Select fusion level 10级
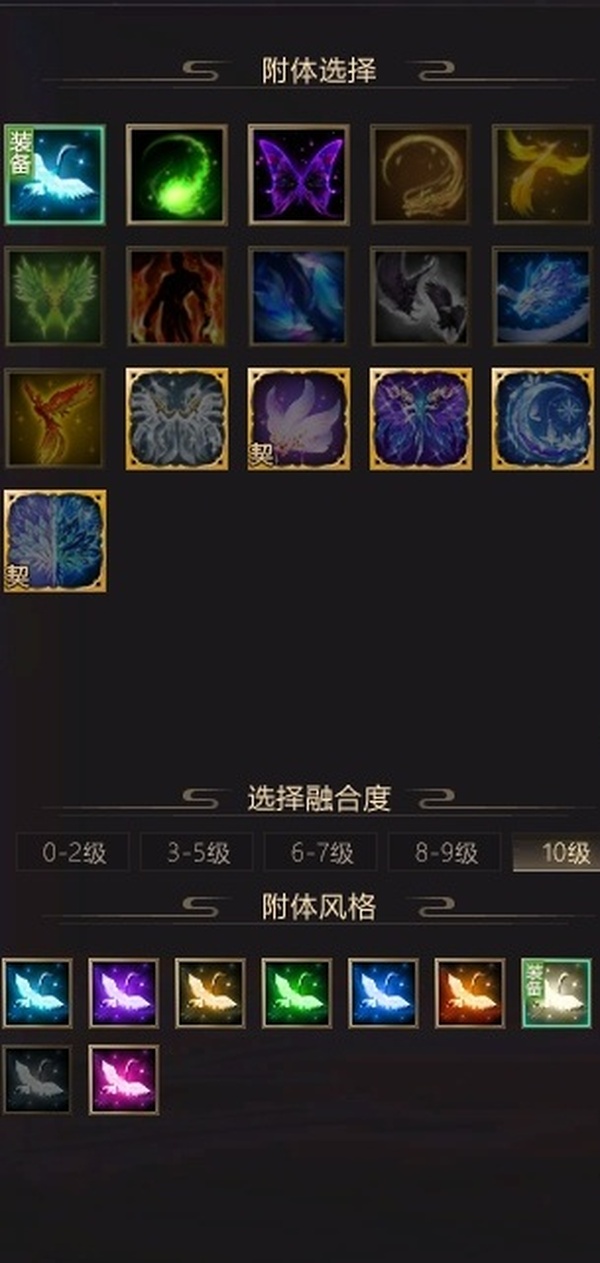The width and height of the screenshot is (600, 1263). coord(557,853)
